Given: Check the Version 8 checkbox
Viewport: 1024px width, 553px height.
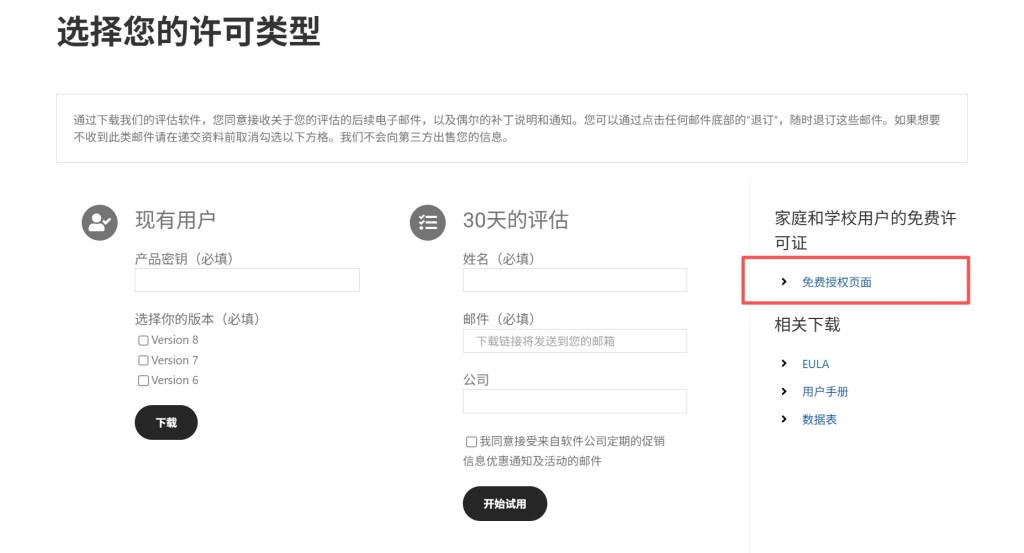Looking at the screenshot, I should 143,341.
